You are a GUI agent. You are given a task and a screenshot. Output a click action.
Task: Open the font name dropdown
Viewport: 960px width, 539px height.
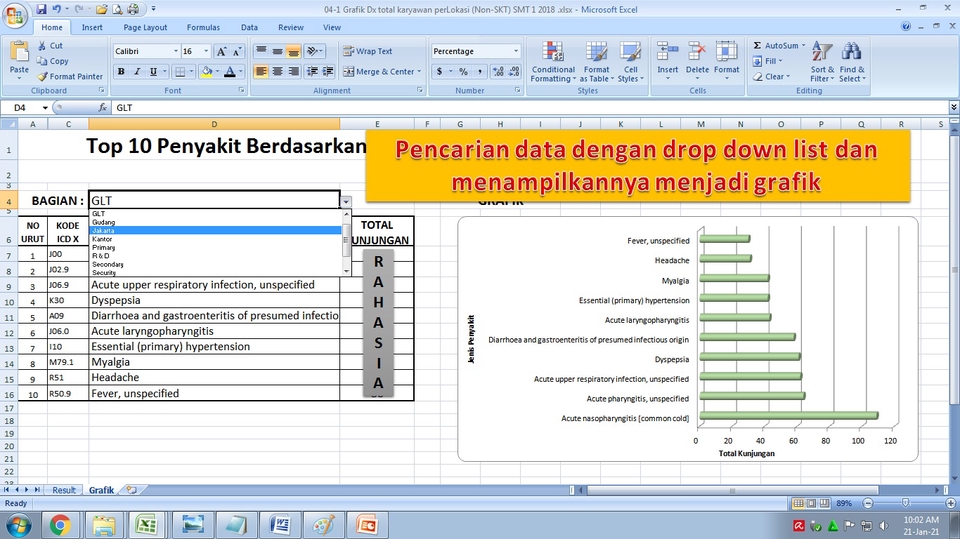click(x=176, y=51)
